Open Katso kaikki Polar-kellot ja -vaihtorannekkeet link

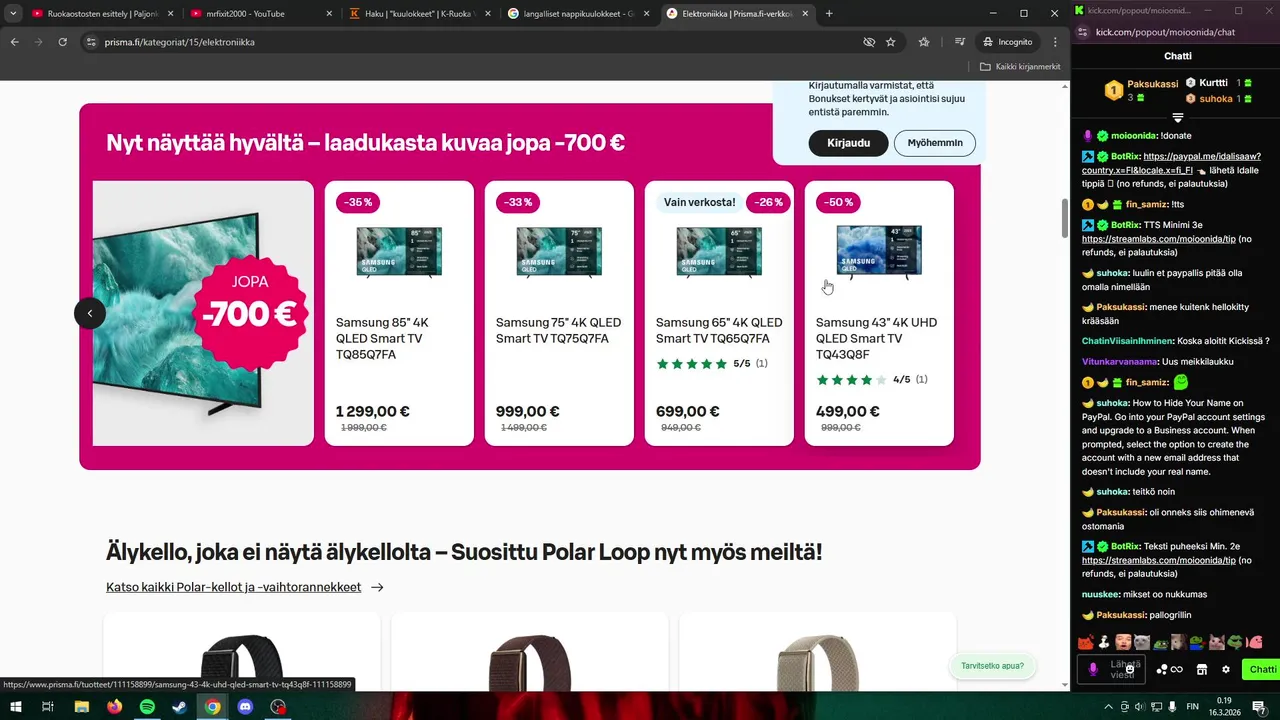pyautogui.click(x=245, y=587)
